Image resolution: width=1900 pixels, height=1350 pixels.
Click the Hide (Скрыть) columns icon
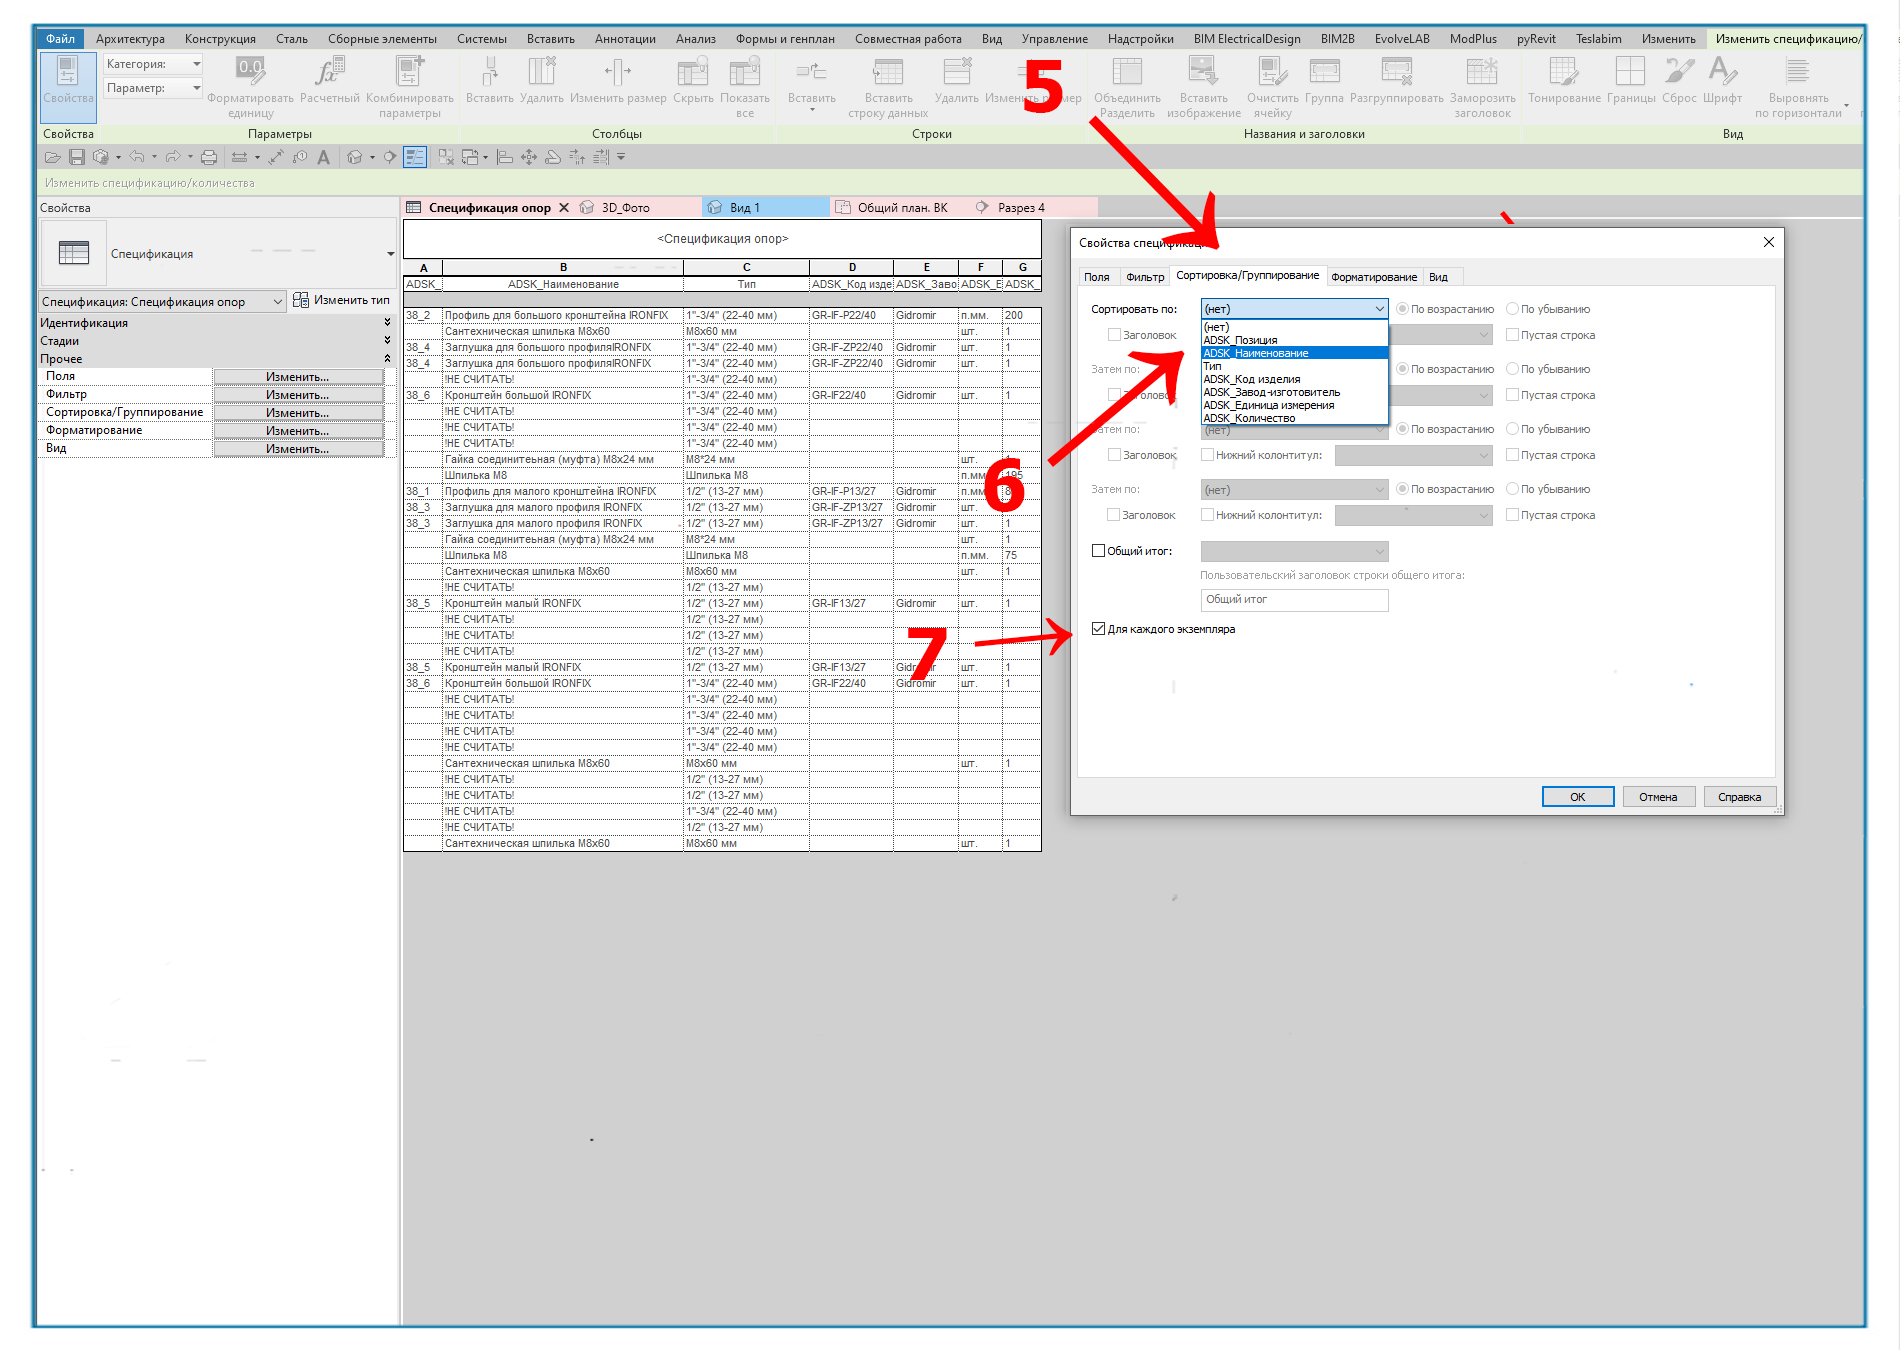tap(692, 72)
